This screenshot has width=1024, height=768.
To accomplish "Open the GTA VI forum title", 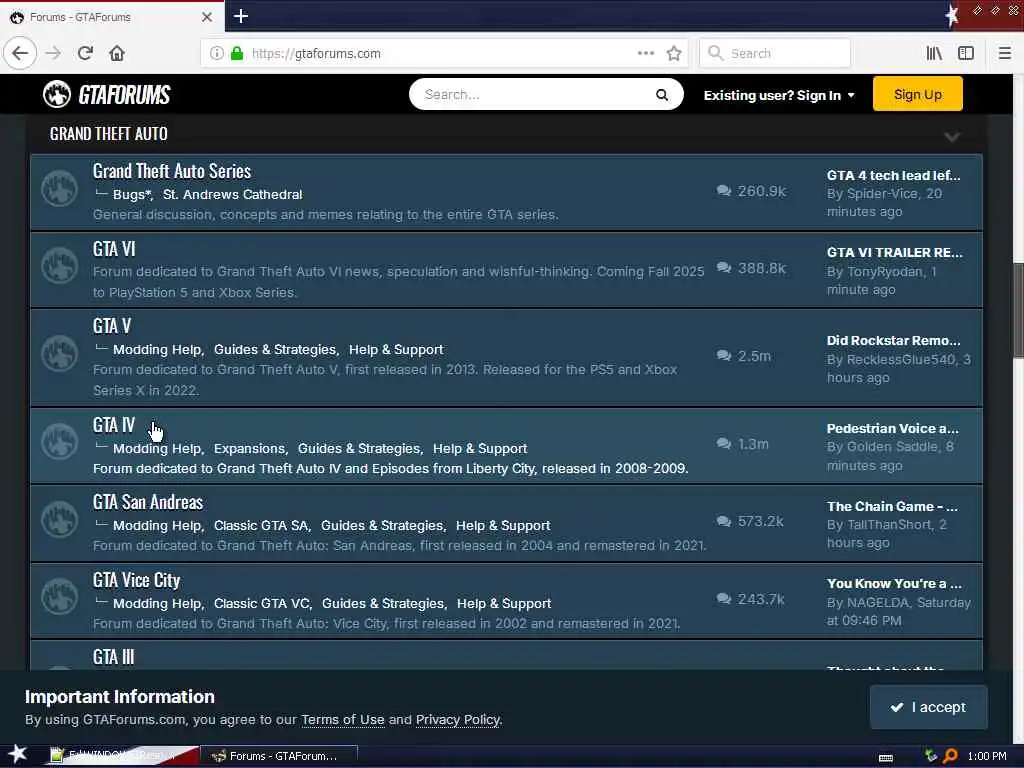I will (x=114, y=249).
